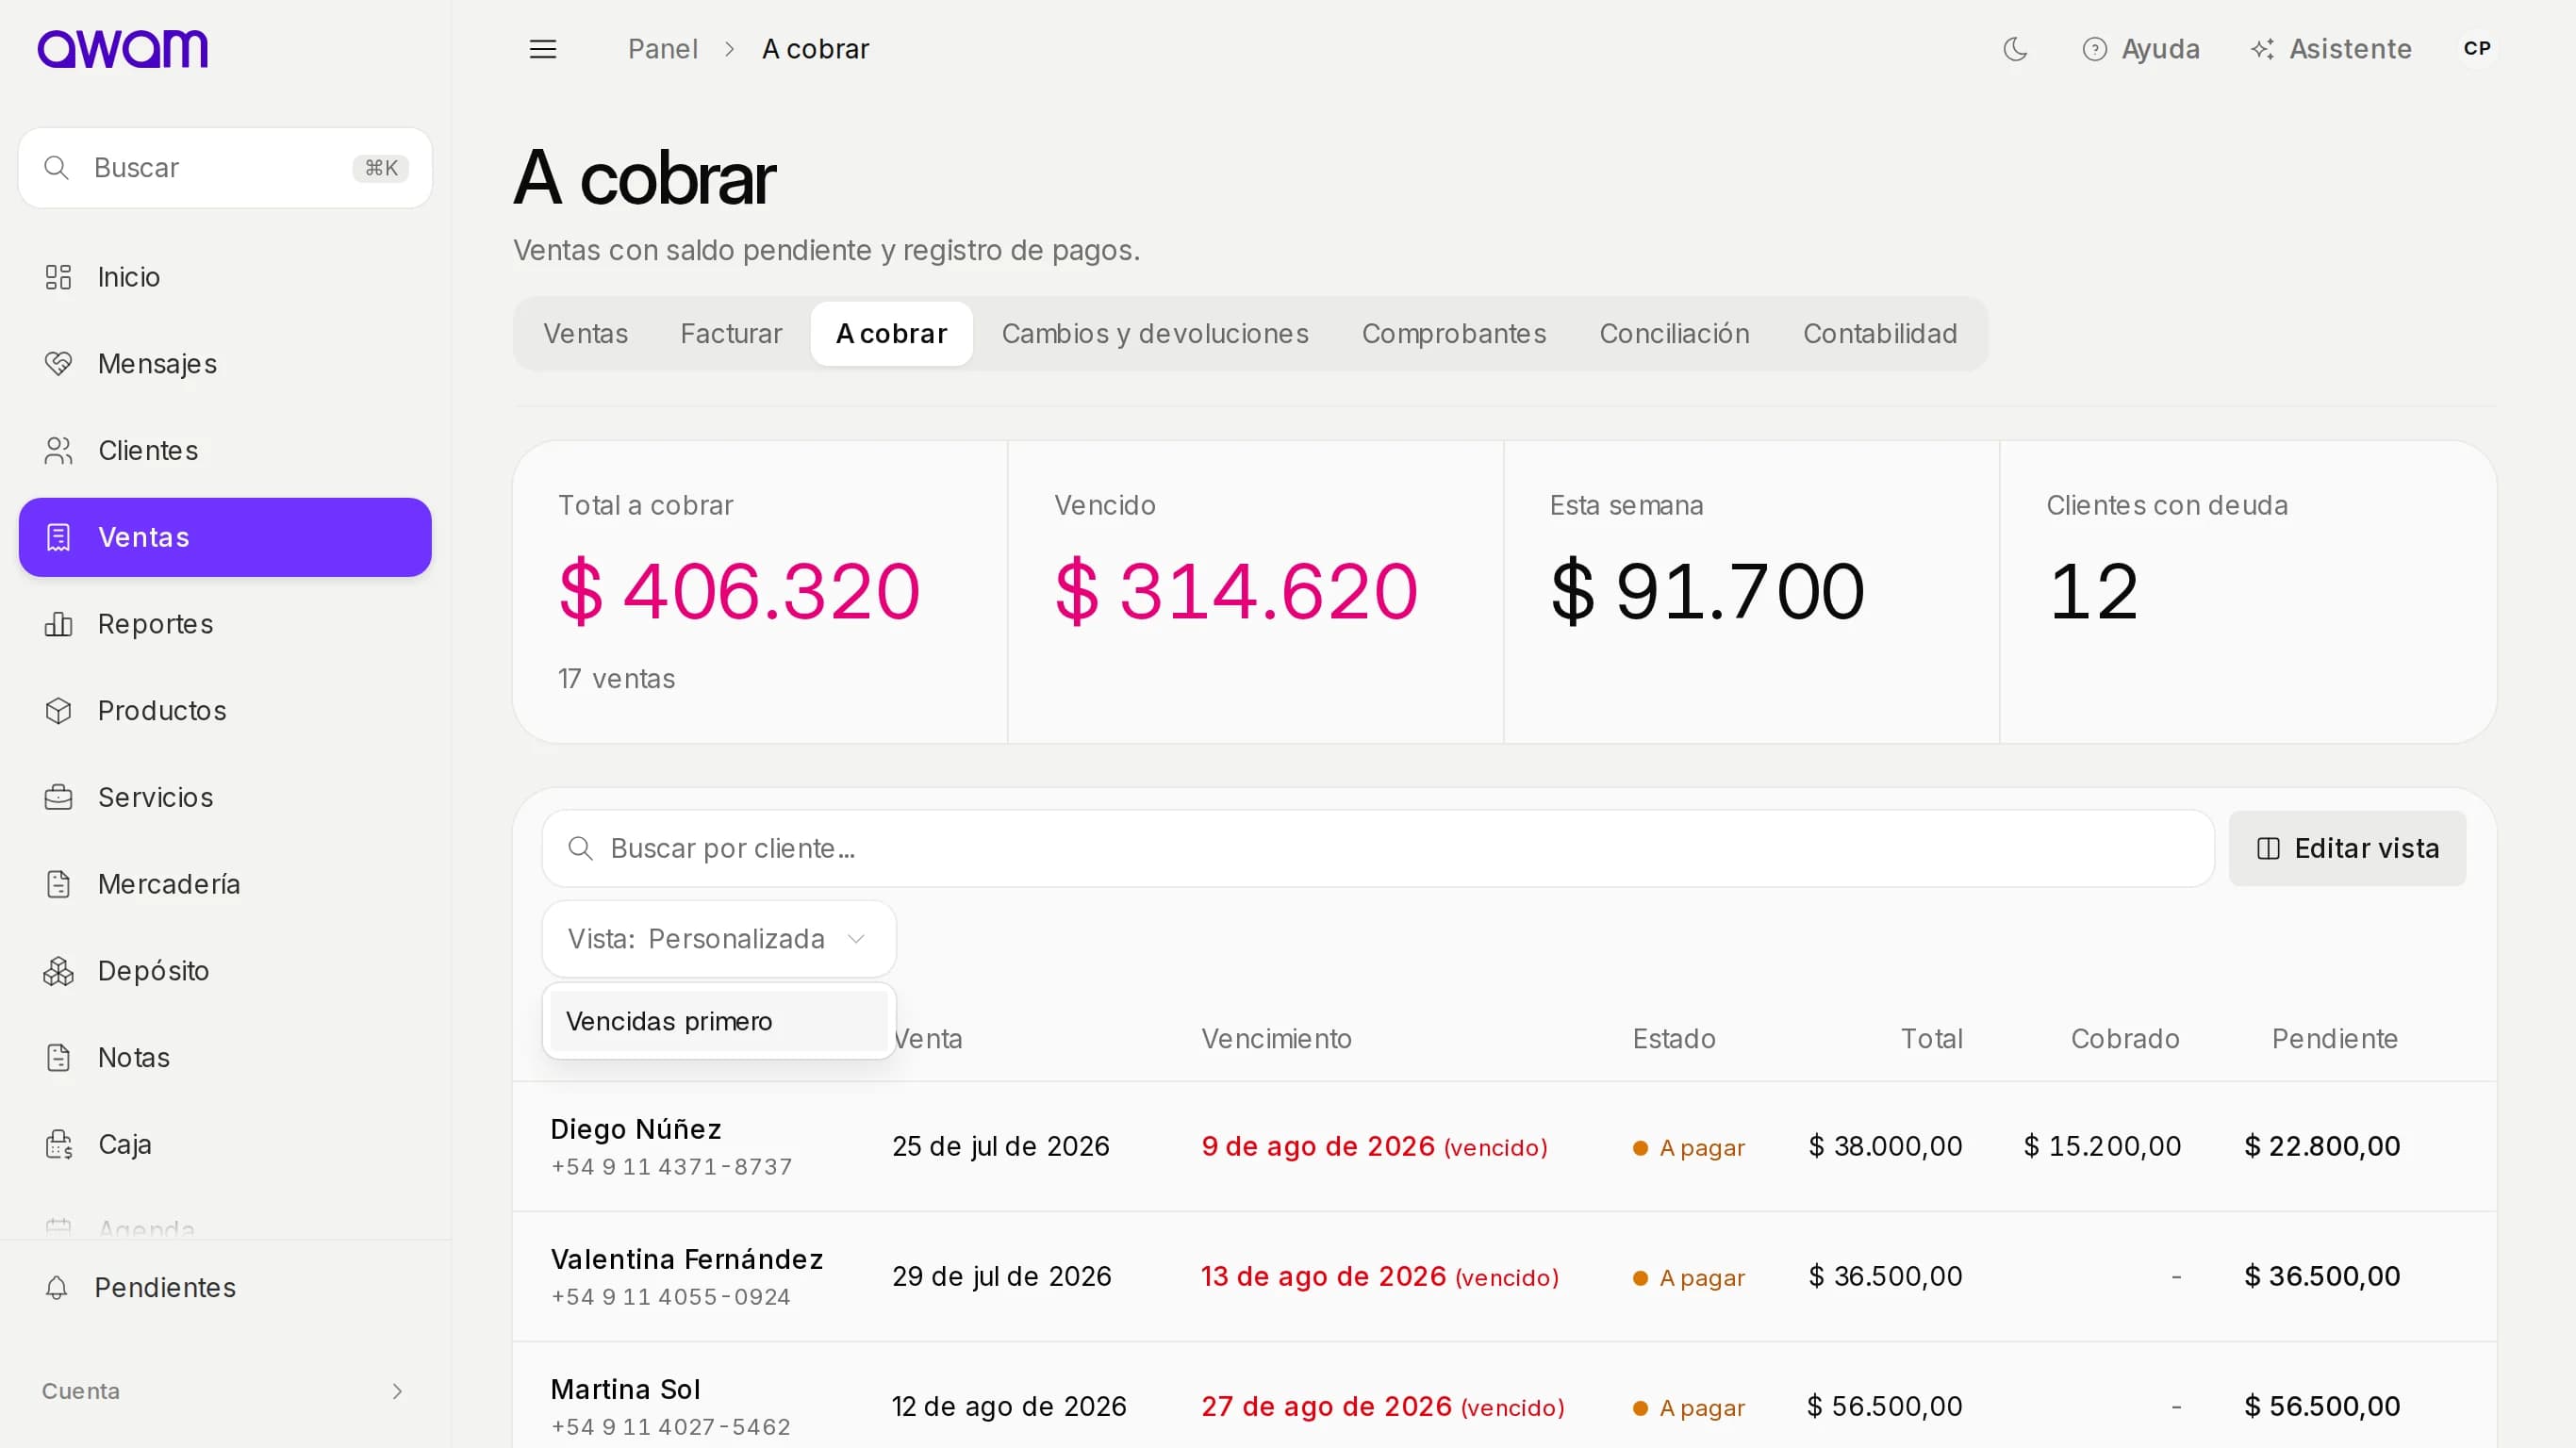
Task: Sort by Vencimiento column header
Action: click(x=1276, y=1039)
